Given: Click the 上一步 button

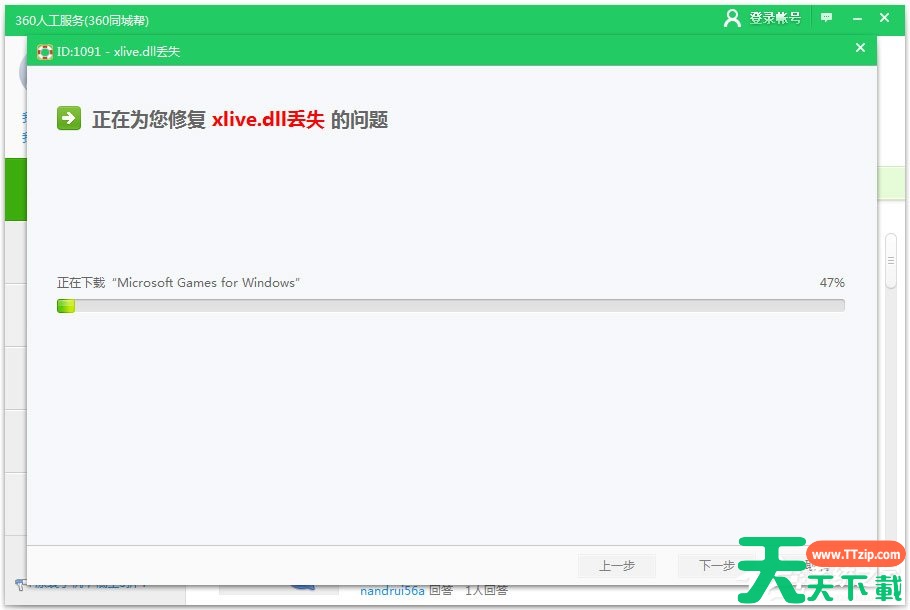Looking at the screenshot, I should 616,565.
